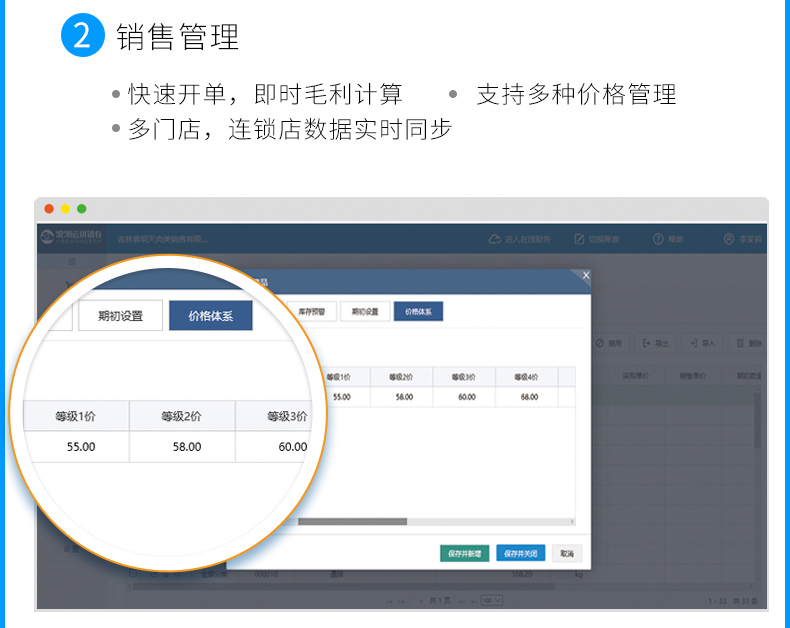Screen dimensions: 790x628
Task: Click the 采购单价 column header in background
Action: tap(635, 375)
